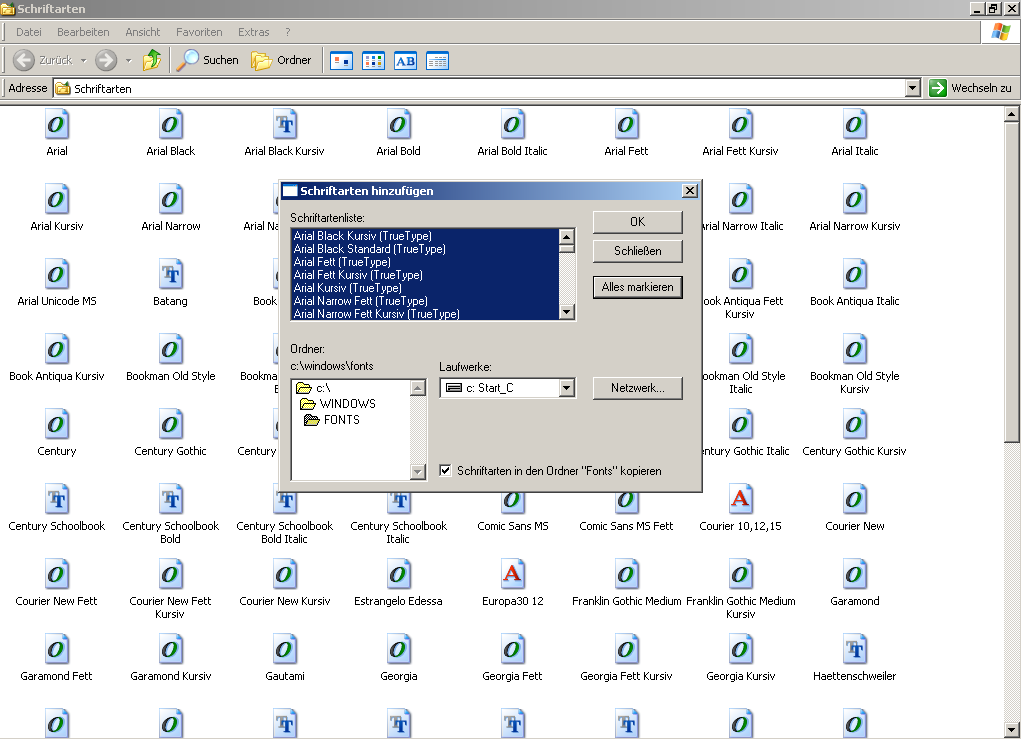
Task: Select Georgia font icon
Action: (x=399, y=648)
